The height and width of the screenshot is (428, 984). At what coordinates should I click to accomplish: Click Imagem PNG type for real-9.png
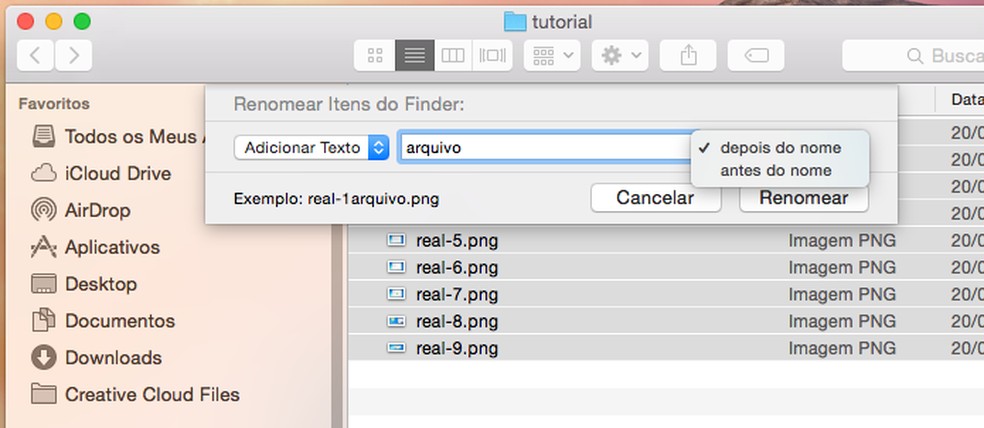pos(842,348)
